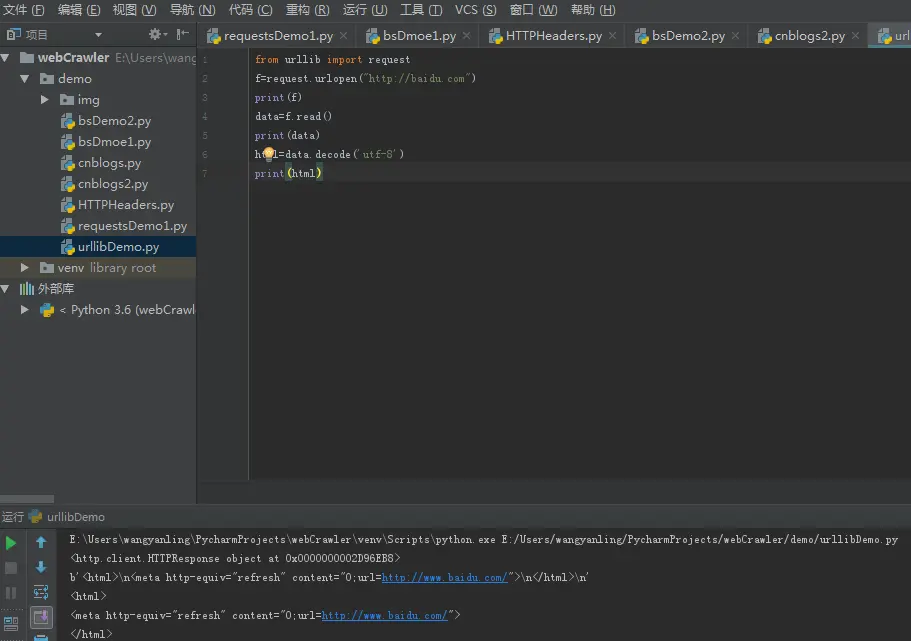Open the 项目 view dropdown arrow
This screenshot has width=911, height=641.
98,35
